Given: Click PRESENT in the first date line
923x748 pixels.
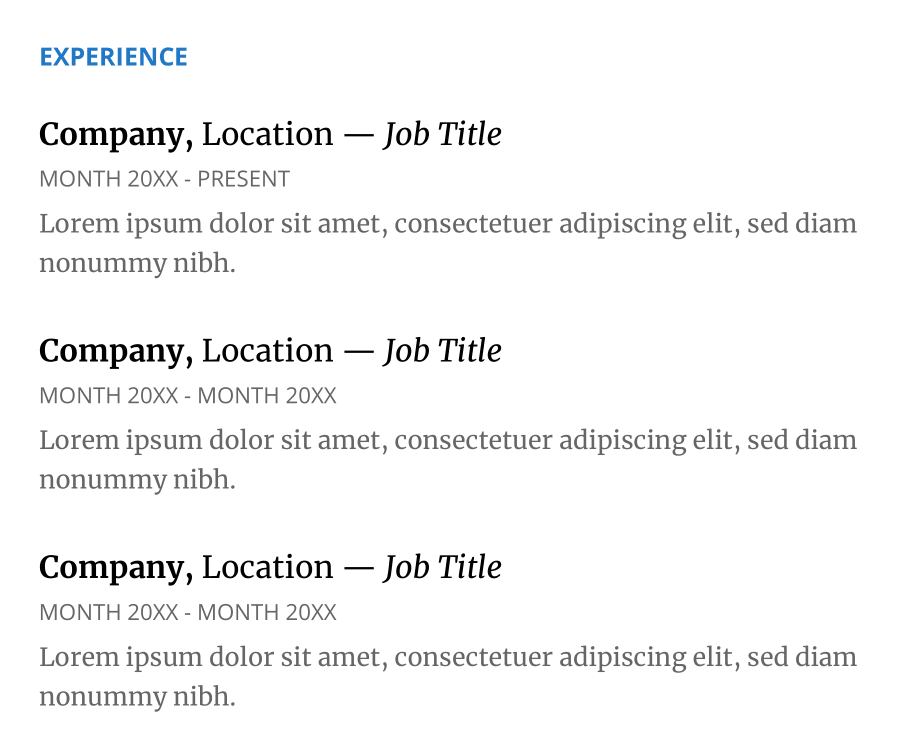Looking at the screenshot, I should [244, 179].
